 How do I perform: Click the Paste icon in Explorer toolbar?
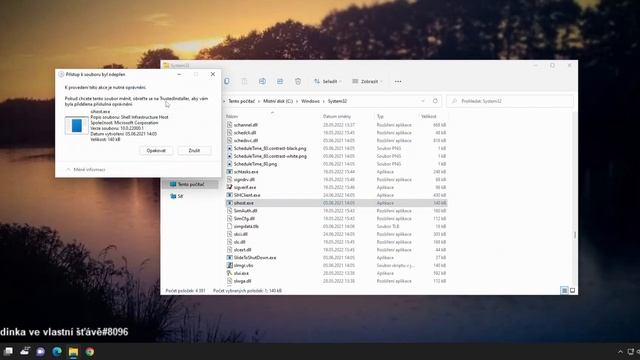click(244, 81)
